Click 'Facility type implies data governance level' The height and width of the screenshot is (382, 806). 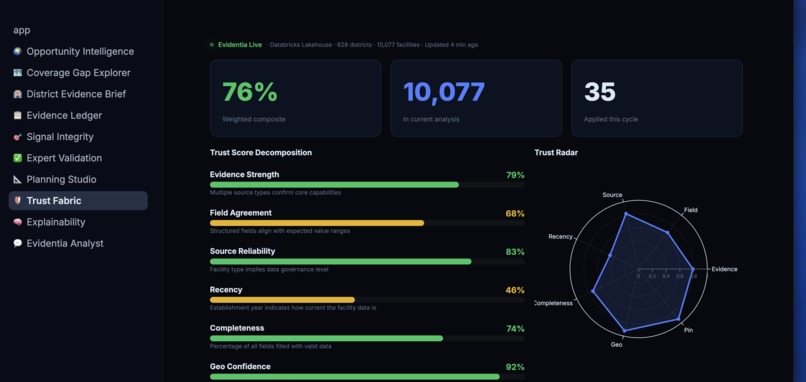pos(269,269)
